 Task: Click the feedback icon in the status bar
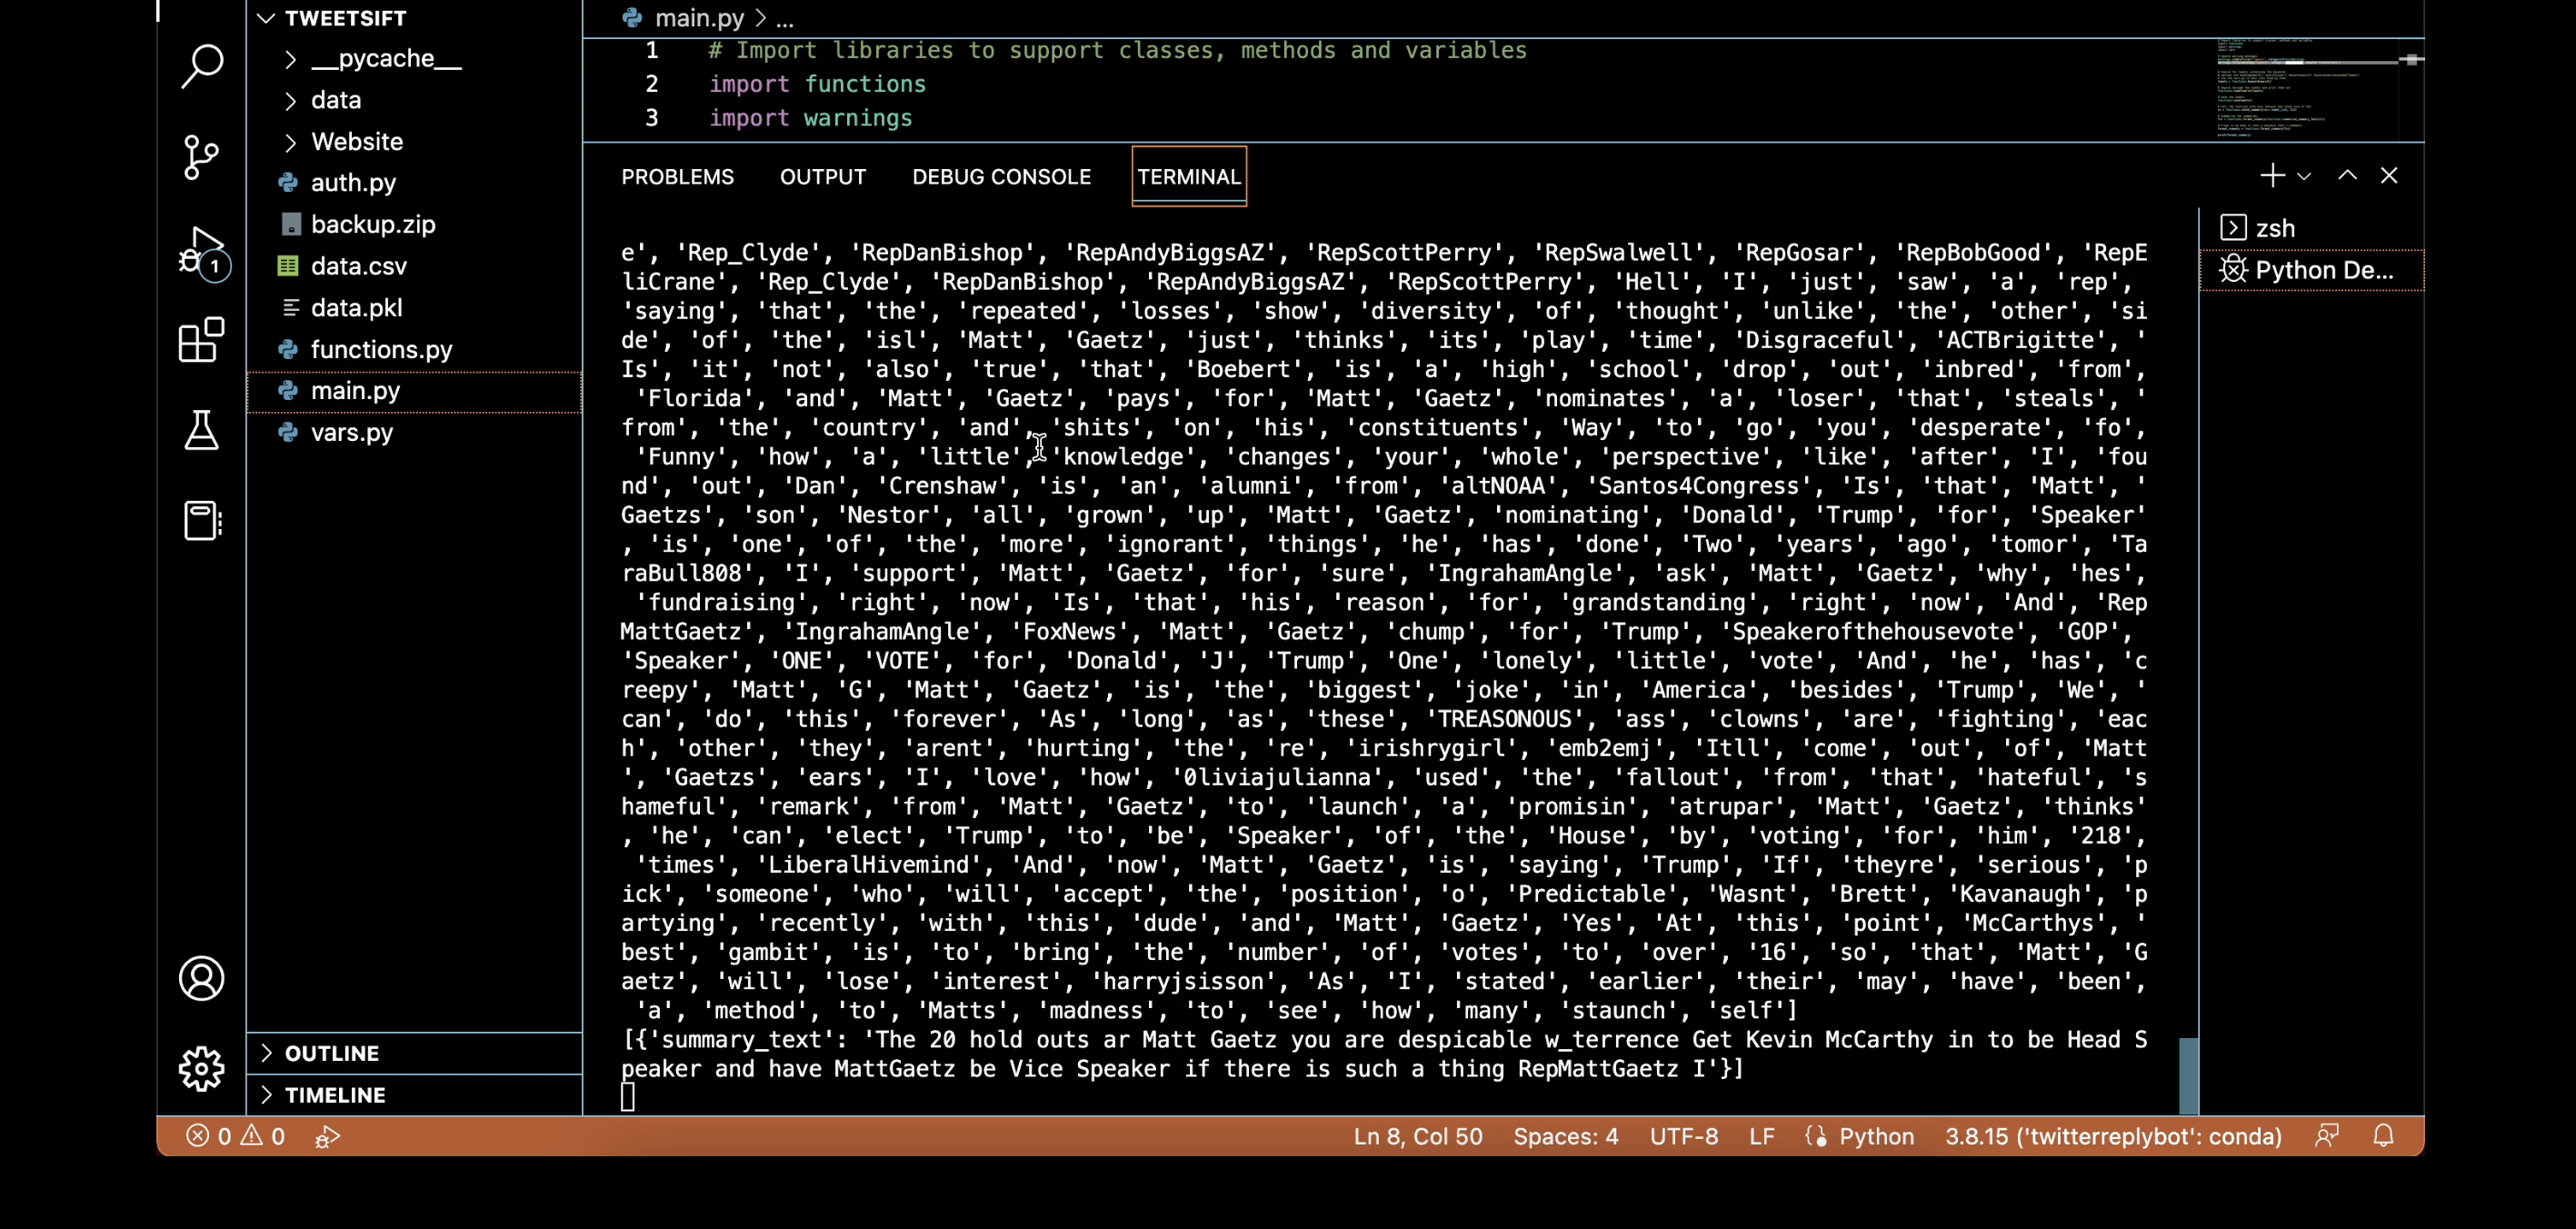tap(2327, 1136)
